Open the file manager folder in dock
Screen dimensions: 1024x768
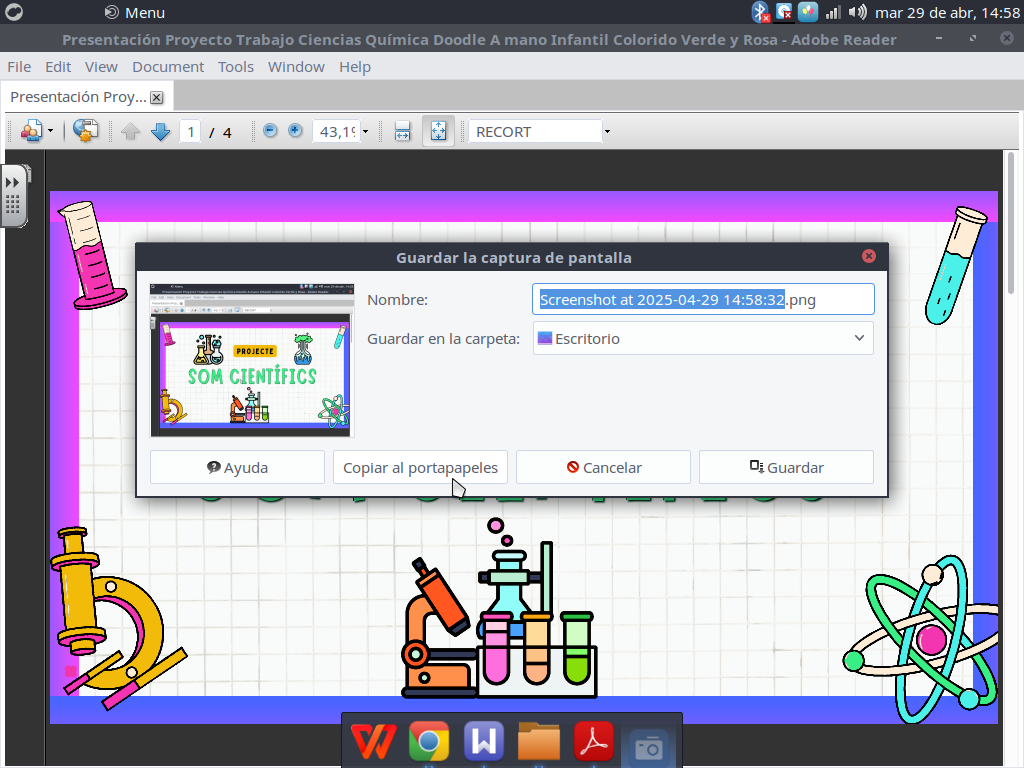[538, 741]
